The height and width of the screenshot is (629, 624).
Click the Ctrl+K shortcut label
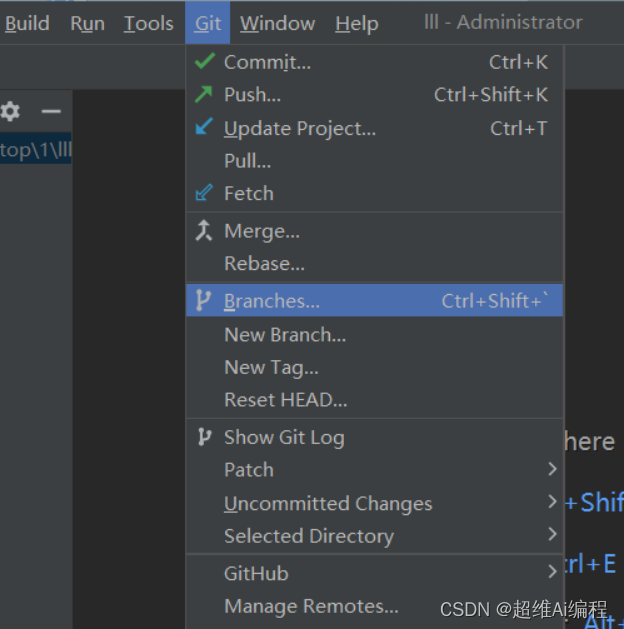pyautogui.click(x=518, y=62)
